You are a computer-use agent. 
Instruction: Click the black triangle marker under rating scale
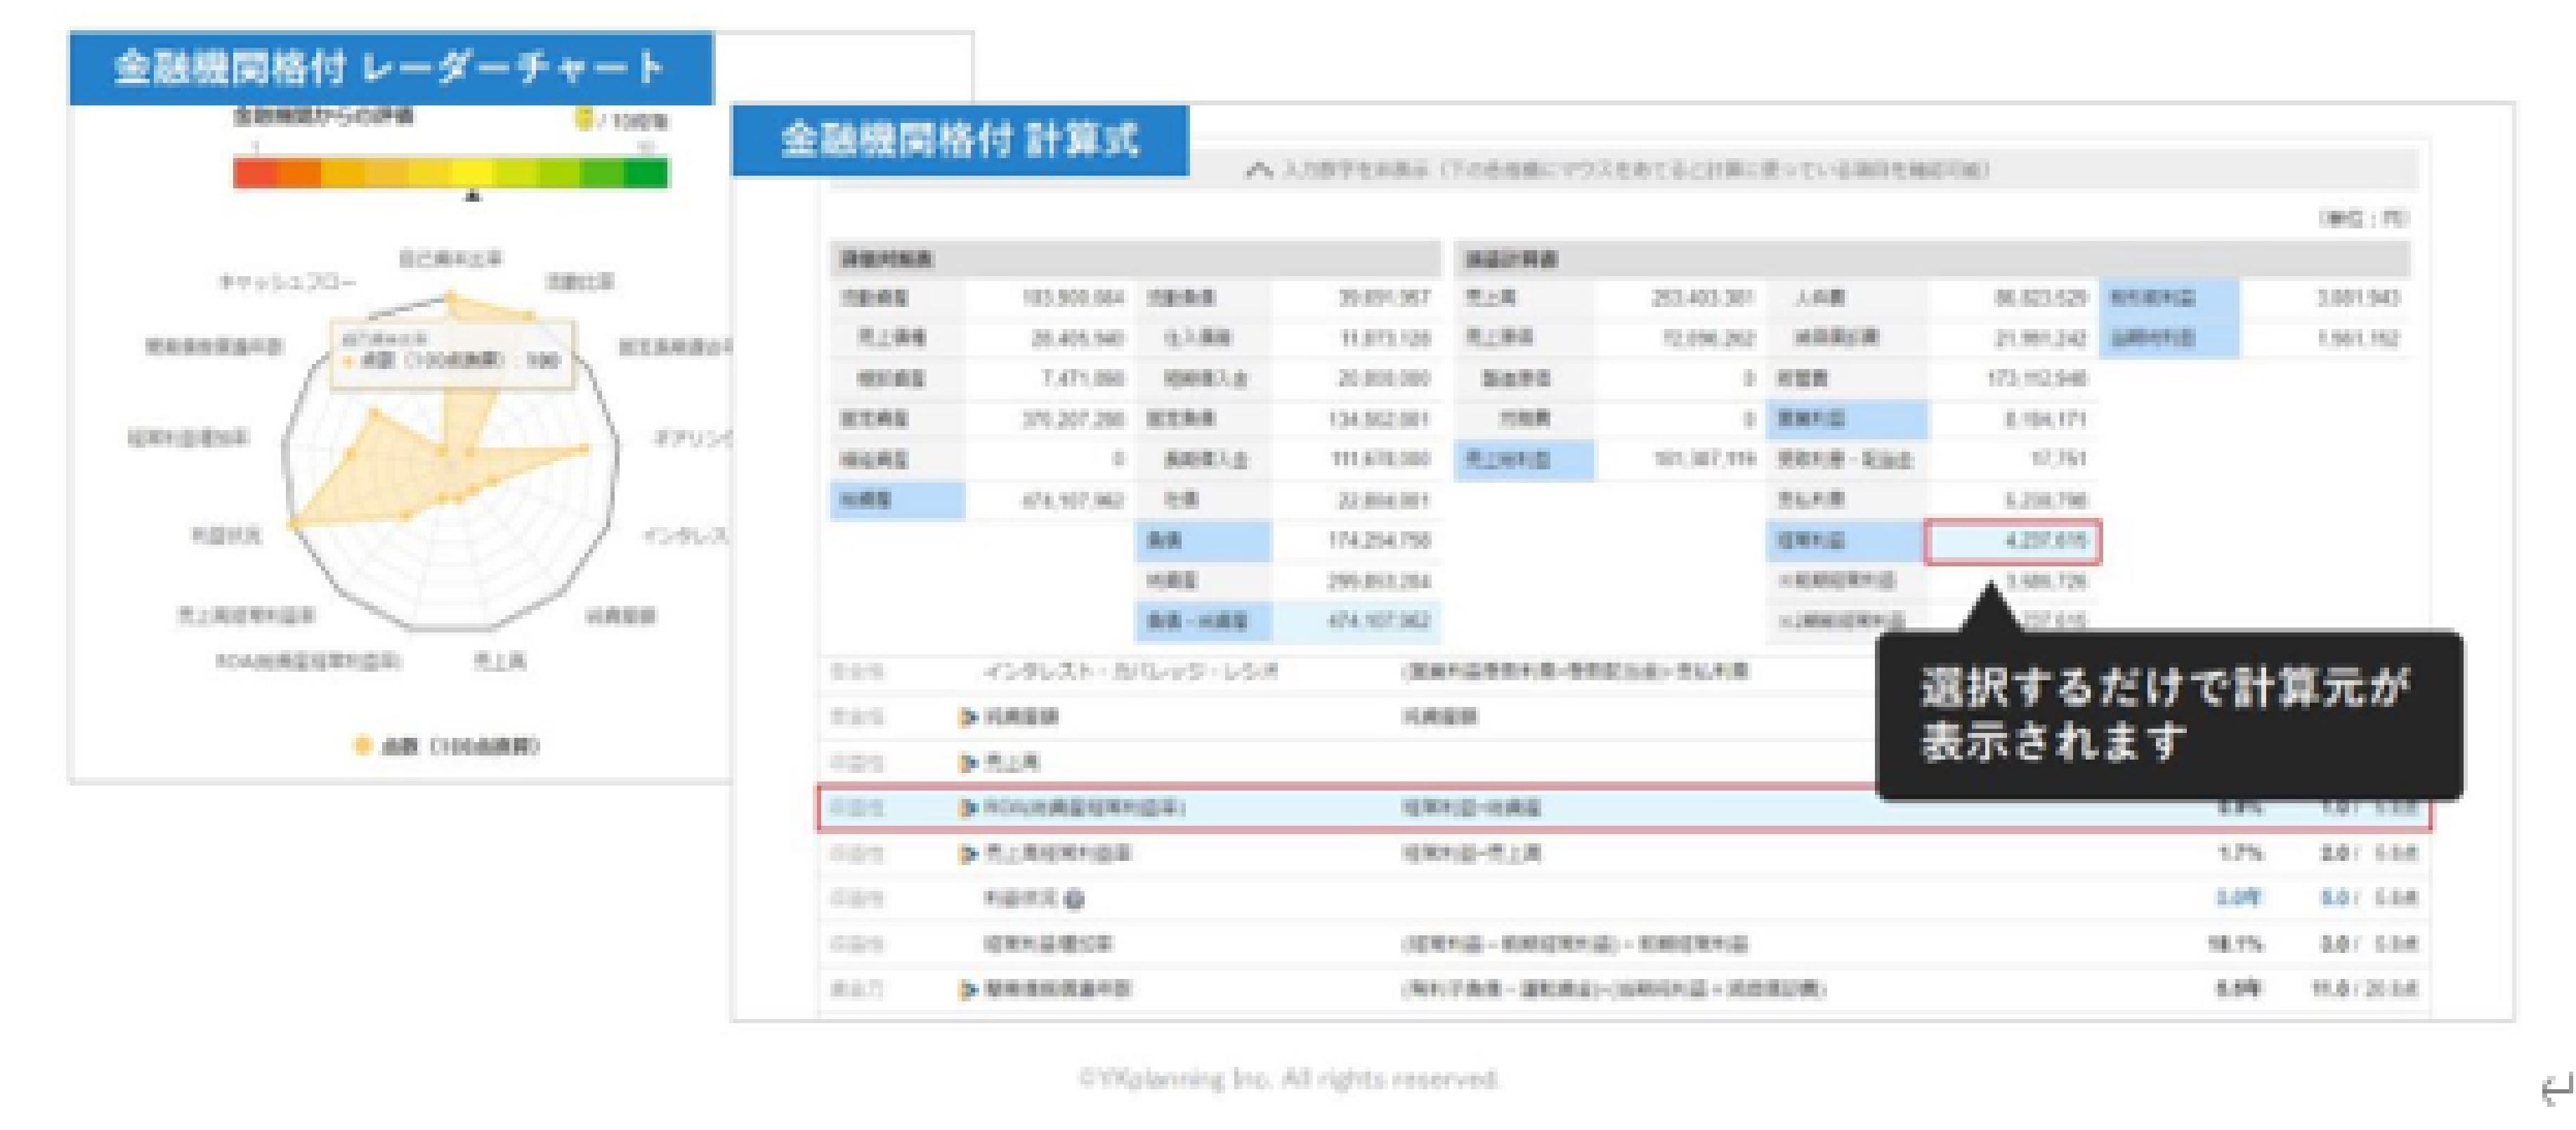[473, 196]
